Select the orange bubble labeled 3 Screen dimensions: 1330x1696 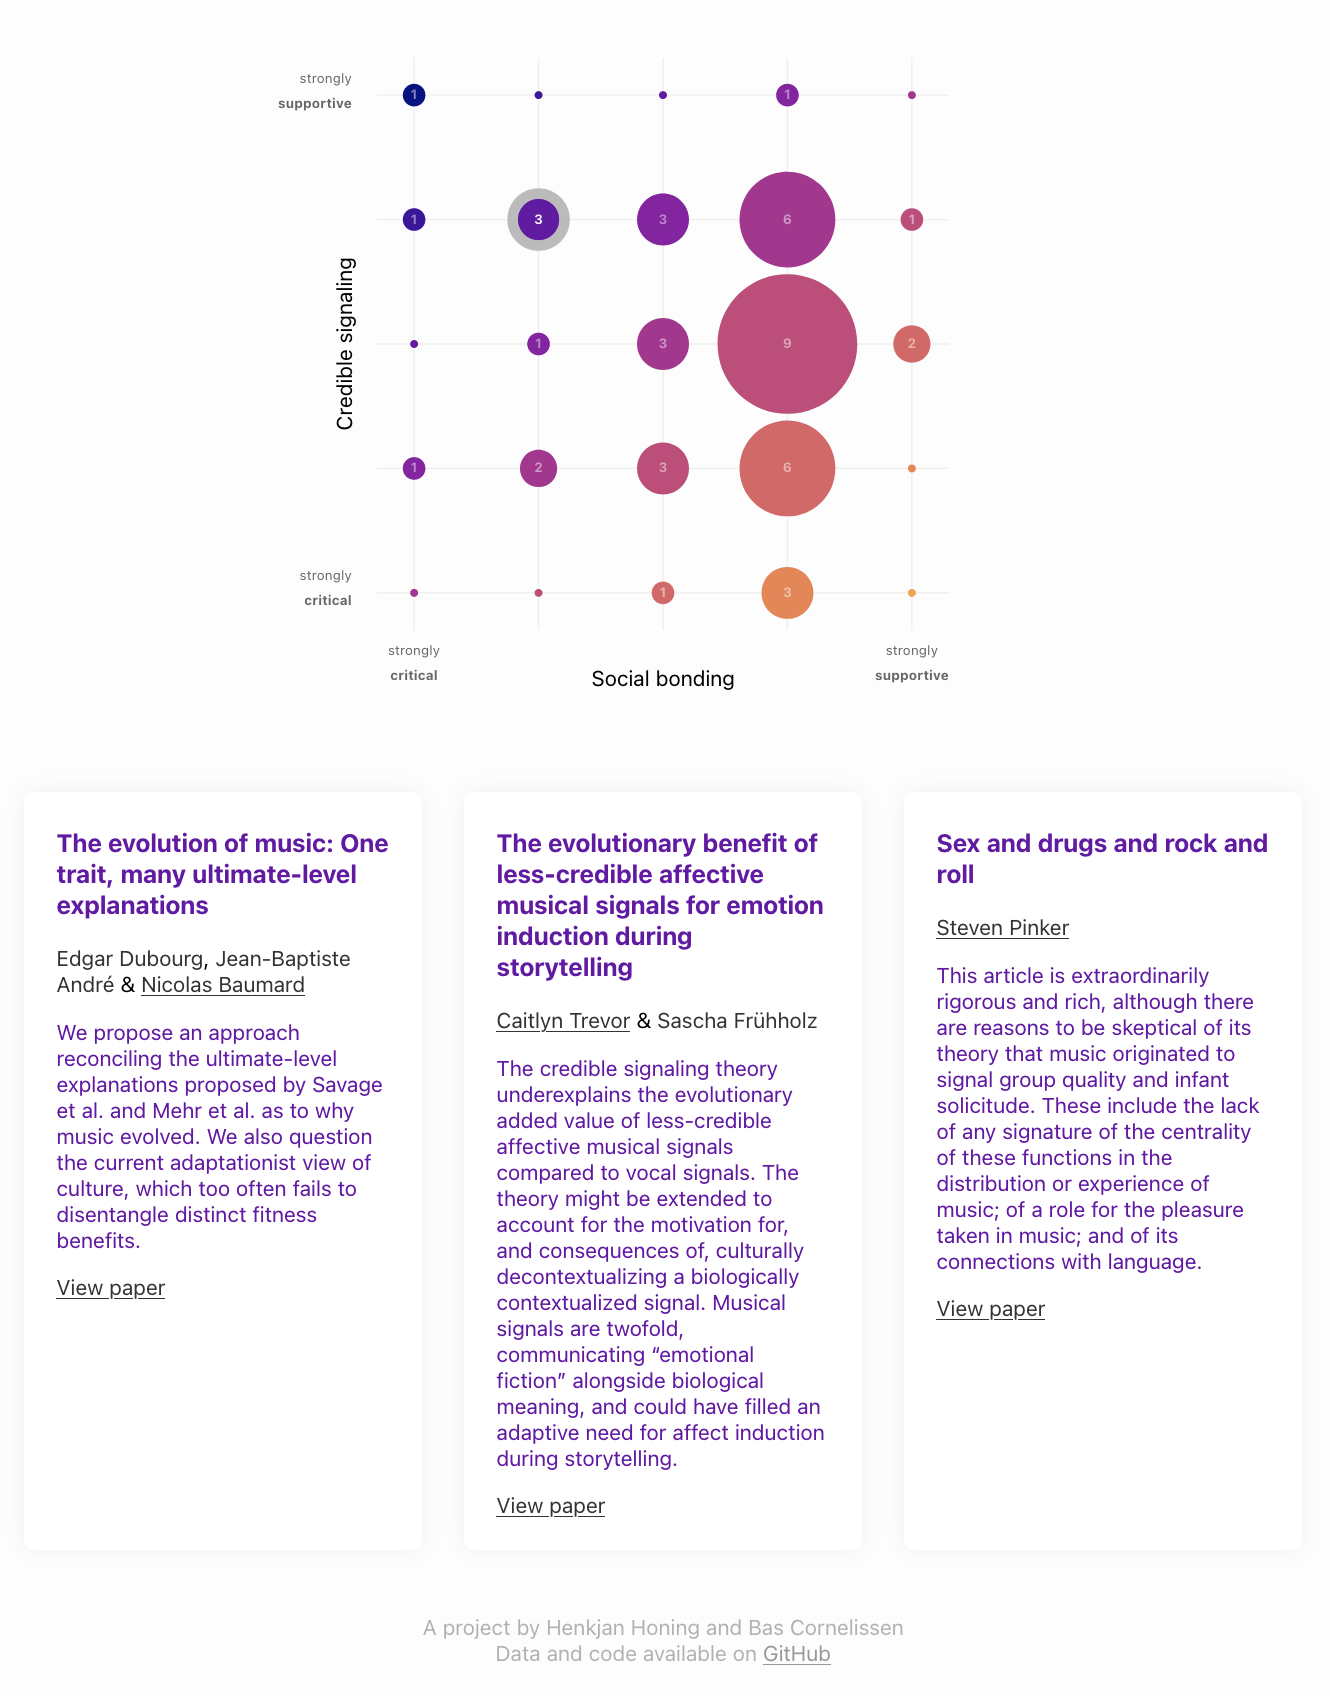787,592
